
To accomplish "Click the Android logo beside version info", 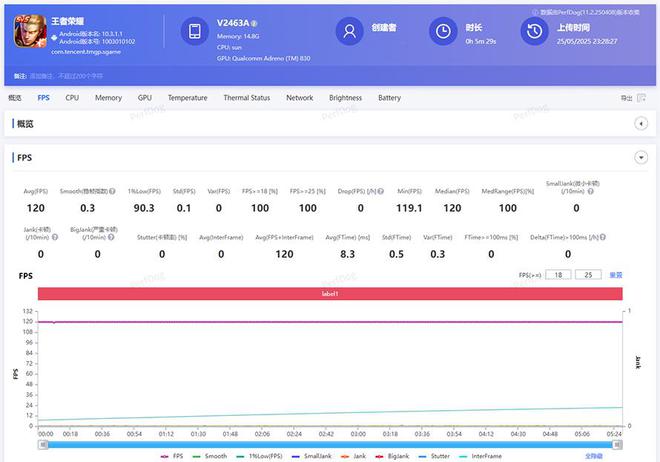I will click(54, 37).
